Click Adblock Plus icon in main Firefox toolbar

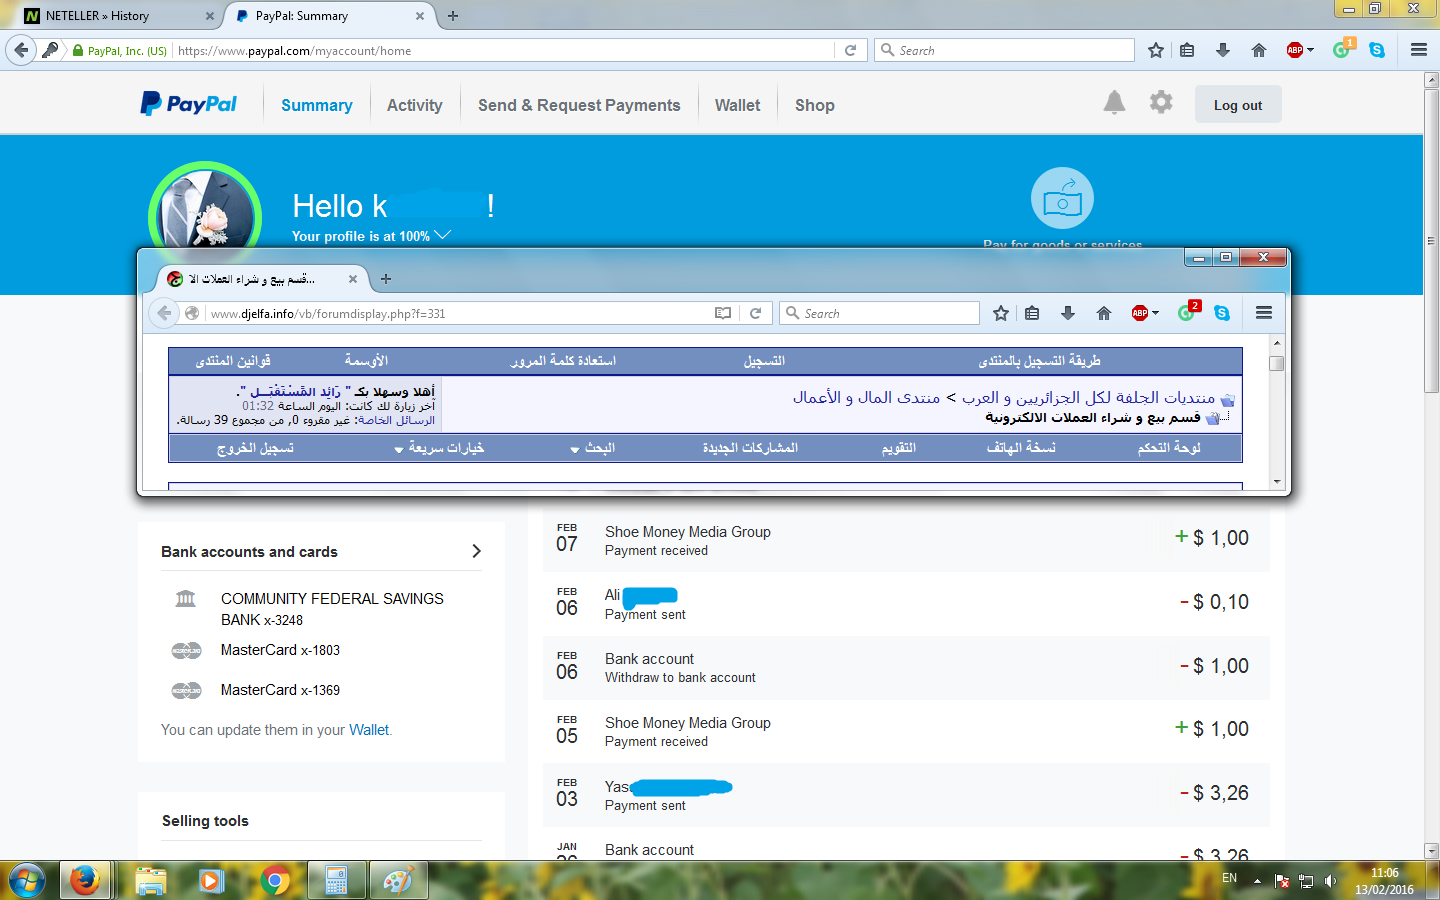tap(1295, 50)
